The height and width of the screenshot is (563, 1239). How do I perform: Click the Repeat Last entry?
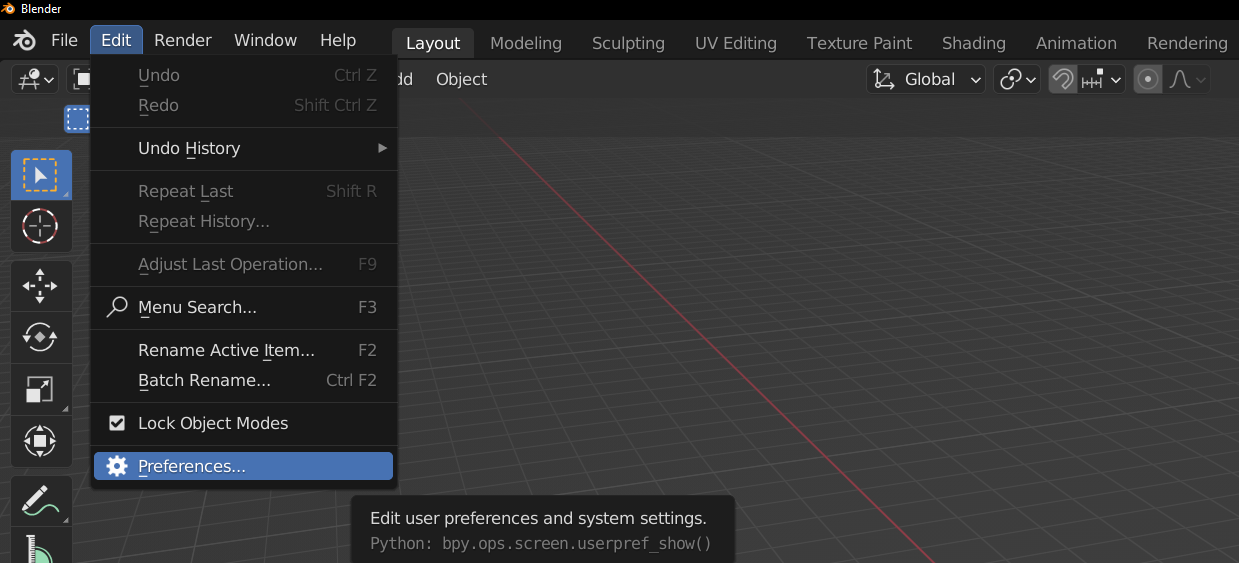243,191
